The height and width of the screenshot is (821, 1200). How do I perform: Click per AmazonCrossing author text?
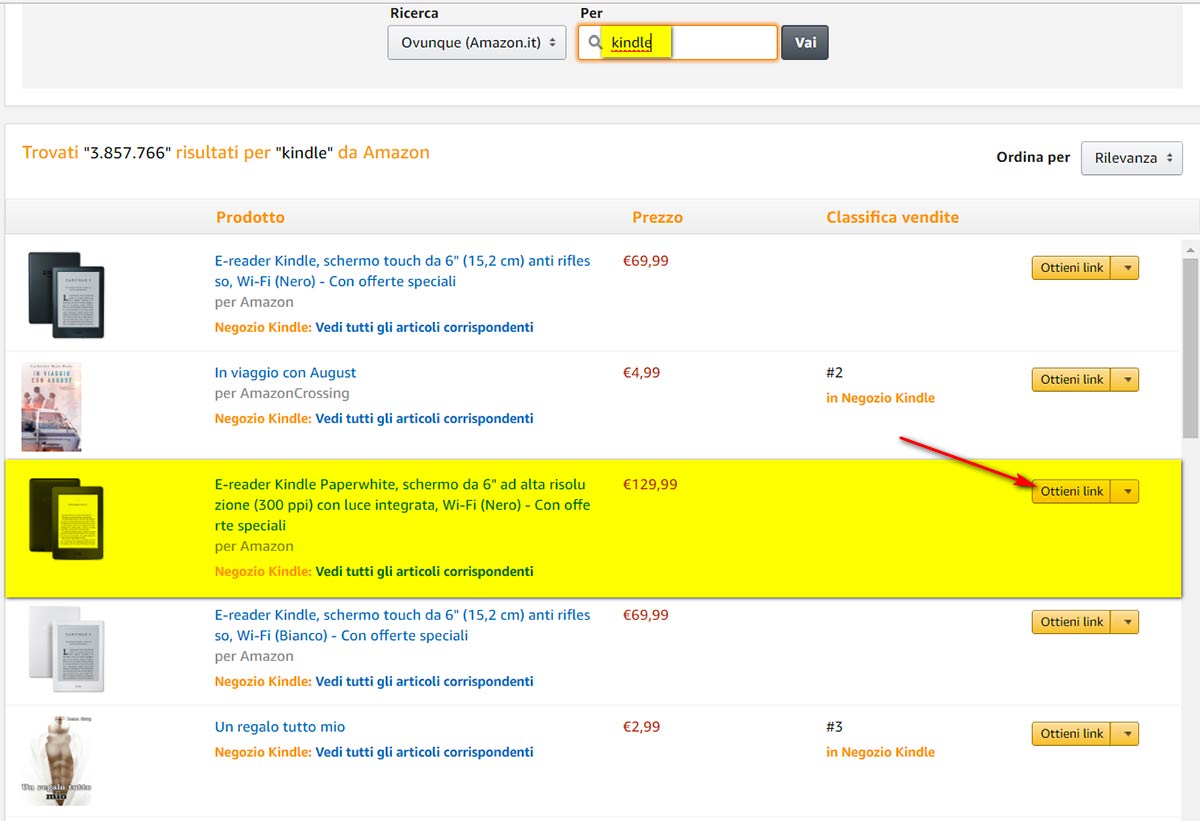click(x=282, y=394)
